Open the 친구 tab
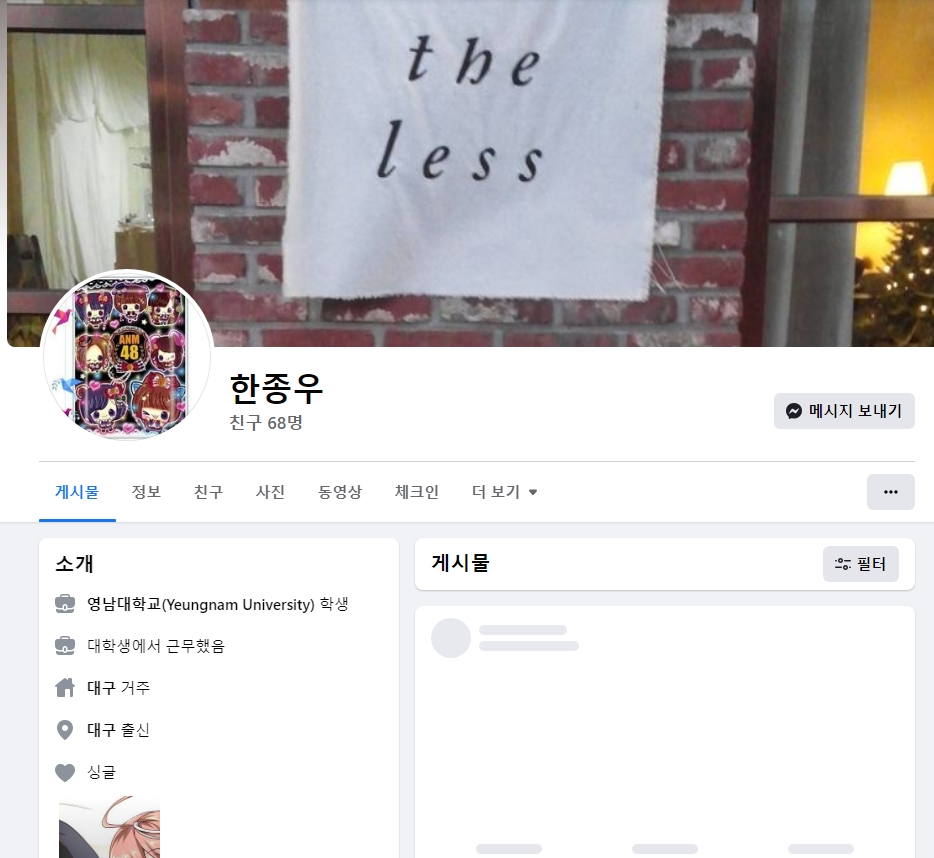 click(x=208, y=492)
